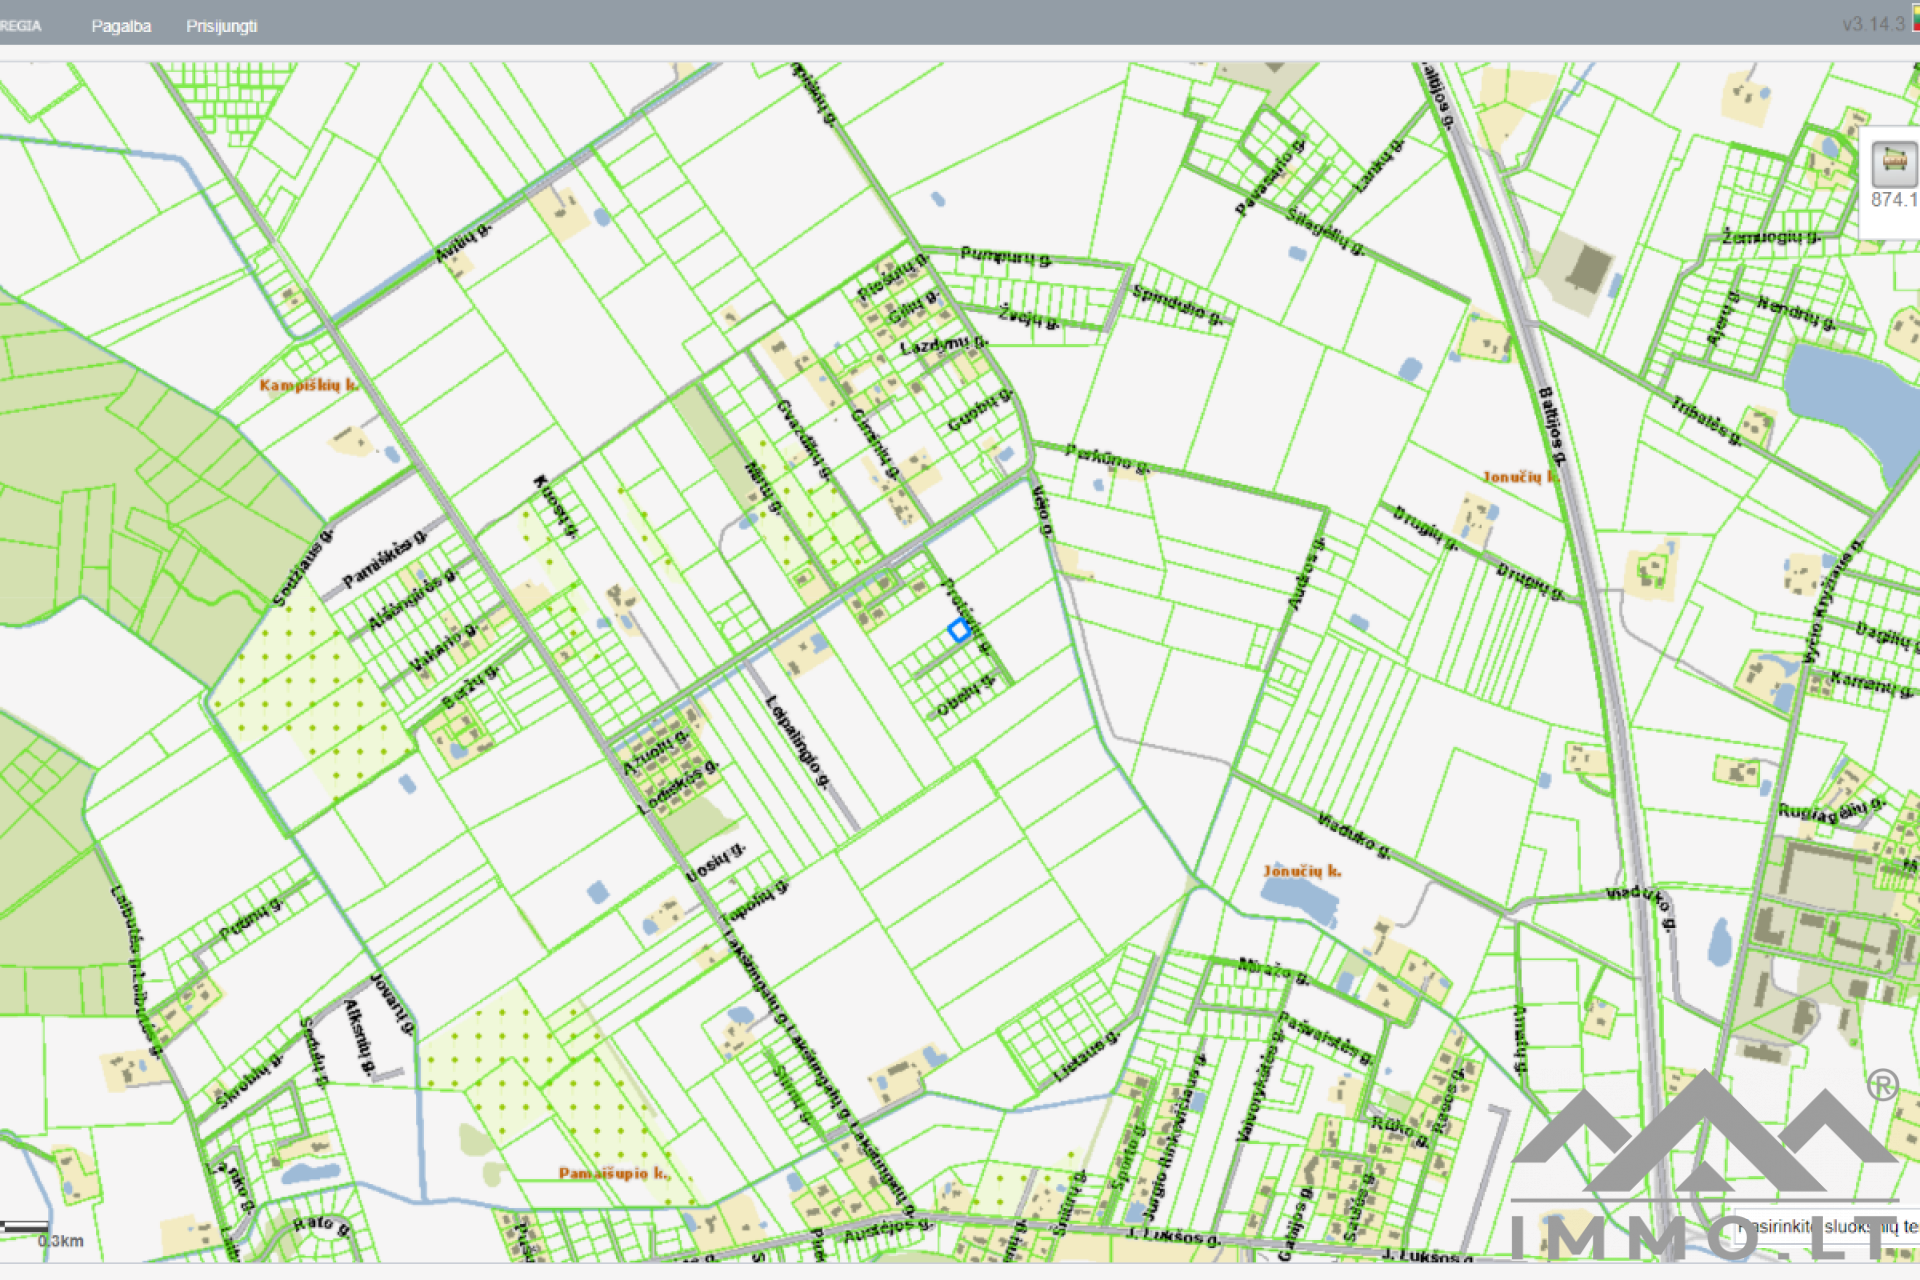Click the Pumpurų g. street label
Viewport: 1920px width, 1280px height.
[x=1005, y=256]
